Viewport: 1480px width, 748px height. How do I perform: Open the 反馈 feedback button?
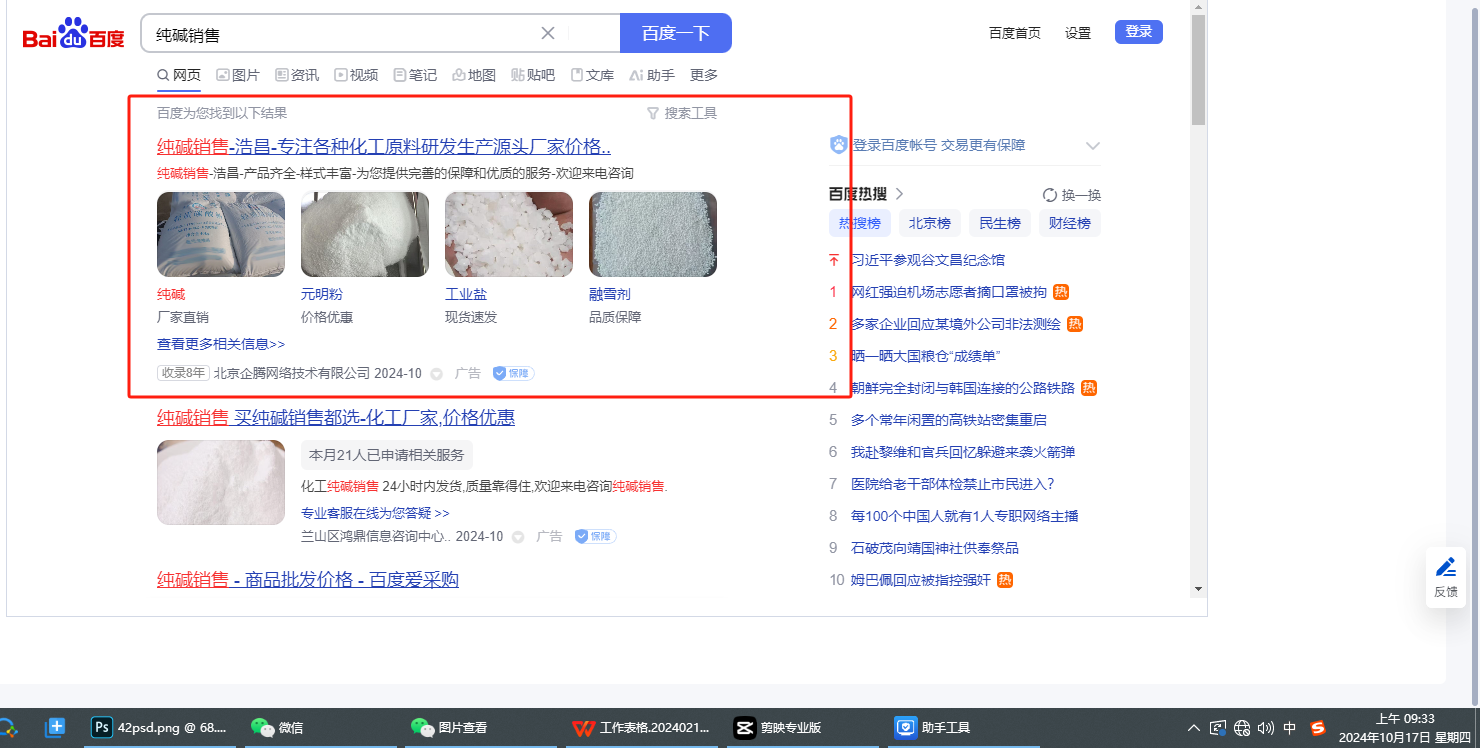pyautogui.click(x=1446, y=578)
